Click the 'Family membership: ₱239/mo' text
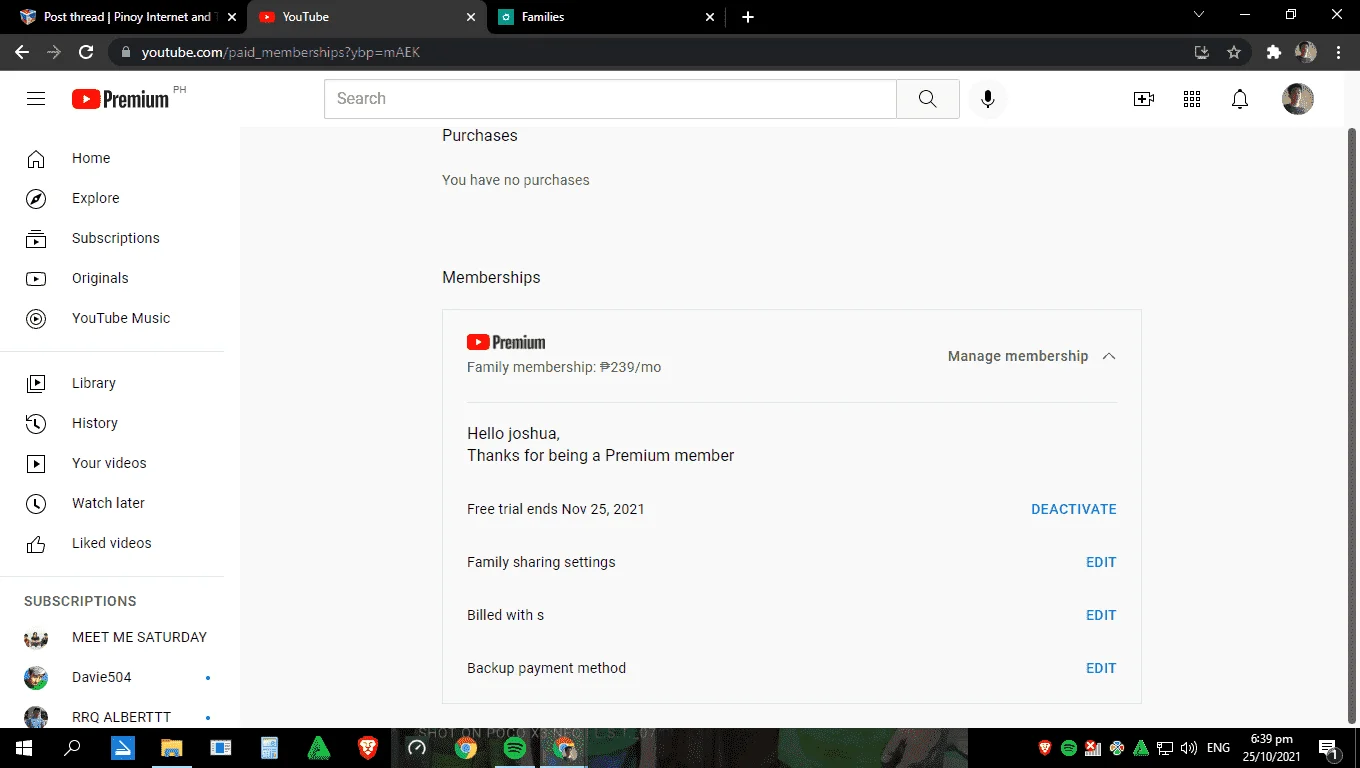 pos(564,367)
